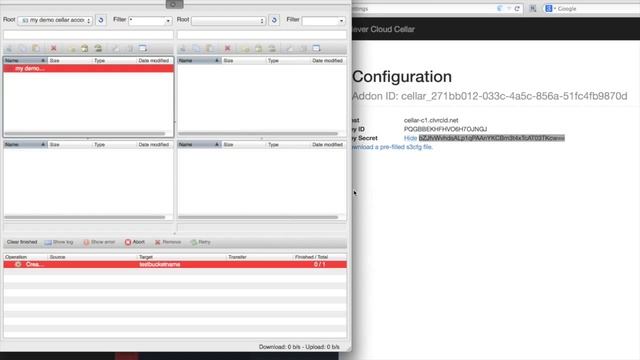Click the paste clipboard icon in right toolbar
Image resolution: width=640 pixels, height=360 pixels.
point(210,48)
